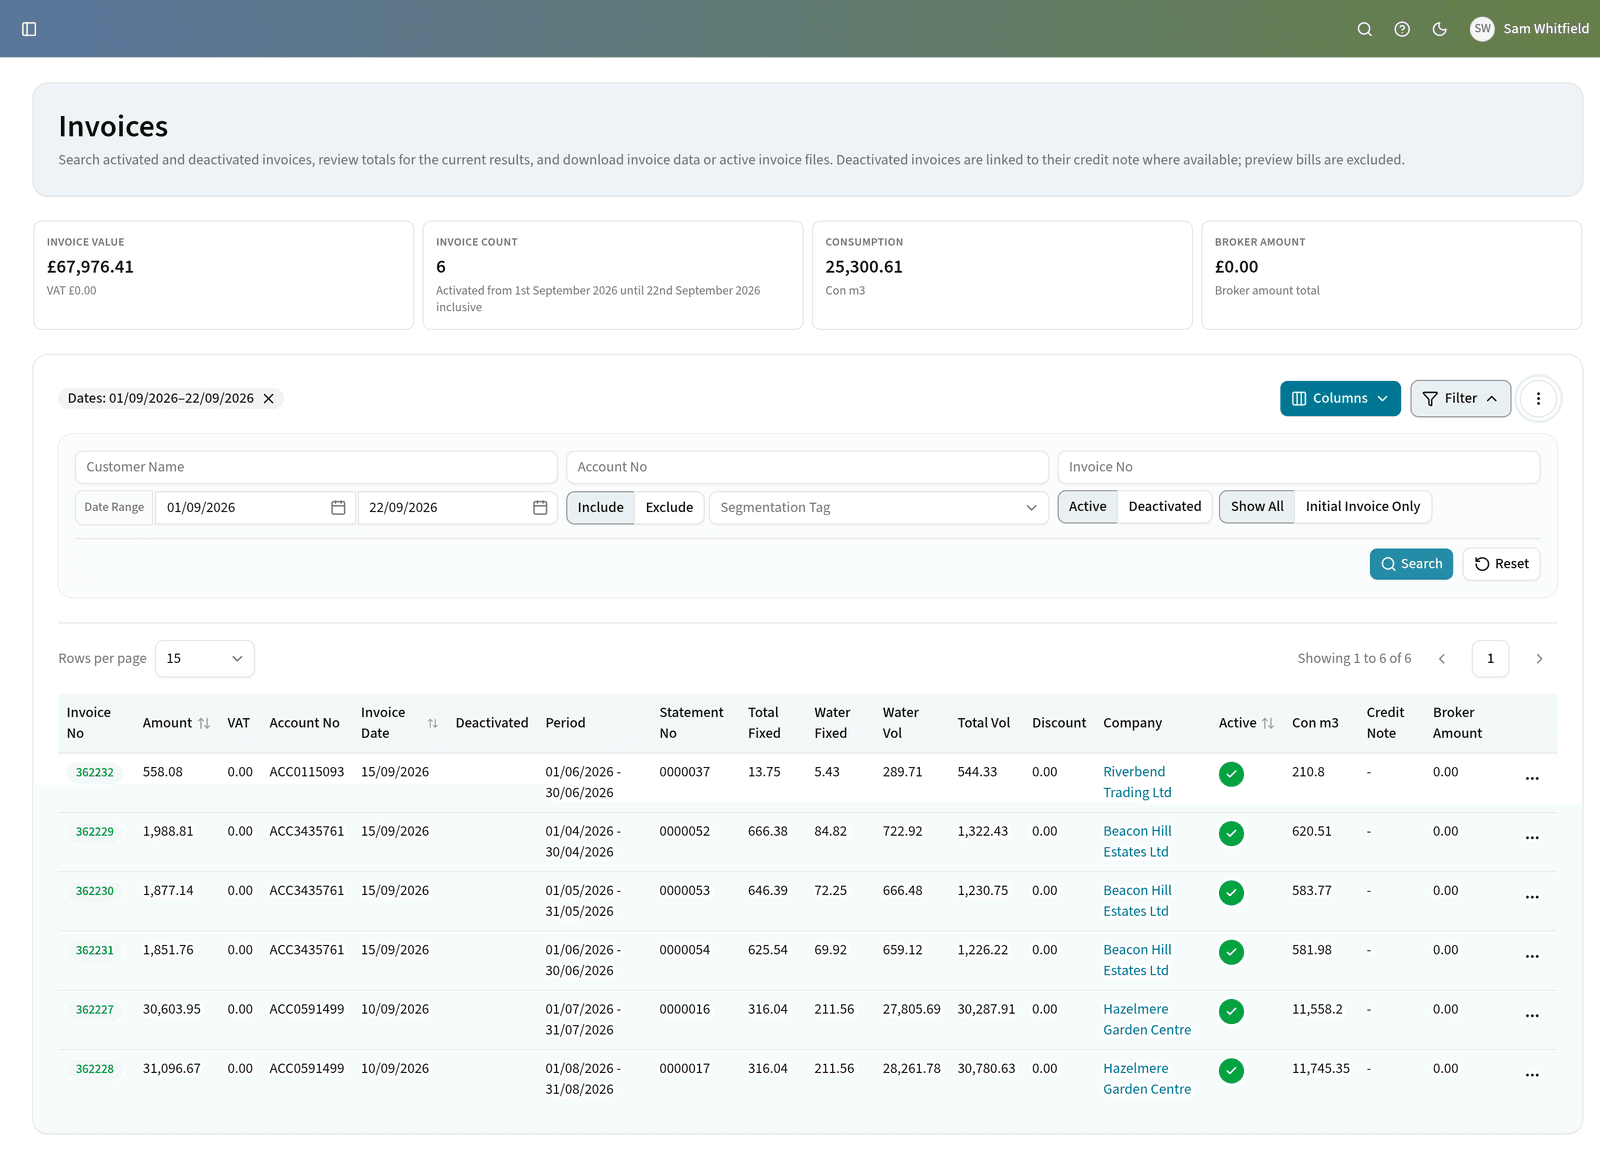Select page 1 in pagination
This screenshot has height=1150, width=1600.
click(1490, 659)
